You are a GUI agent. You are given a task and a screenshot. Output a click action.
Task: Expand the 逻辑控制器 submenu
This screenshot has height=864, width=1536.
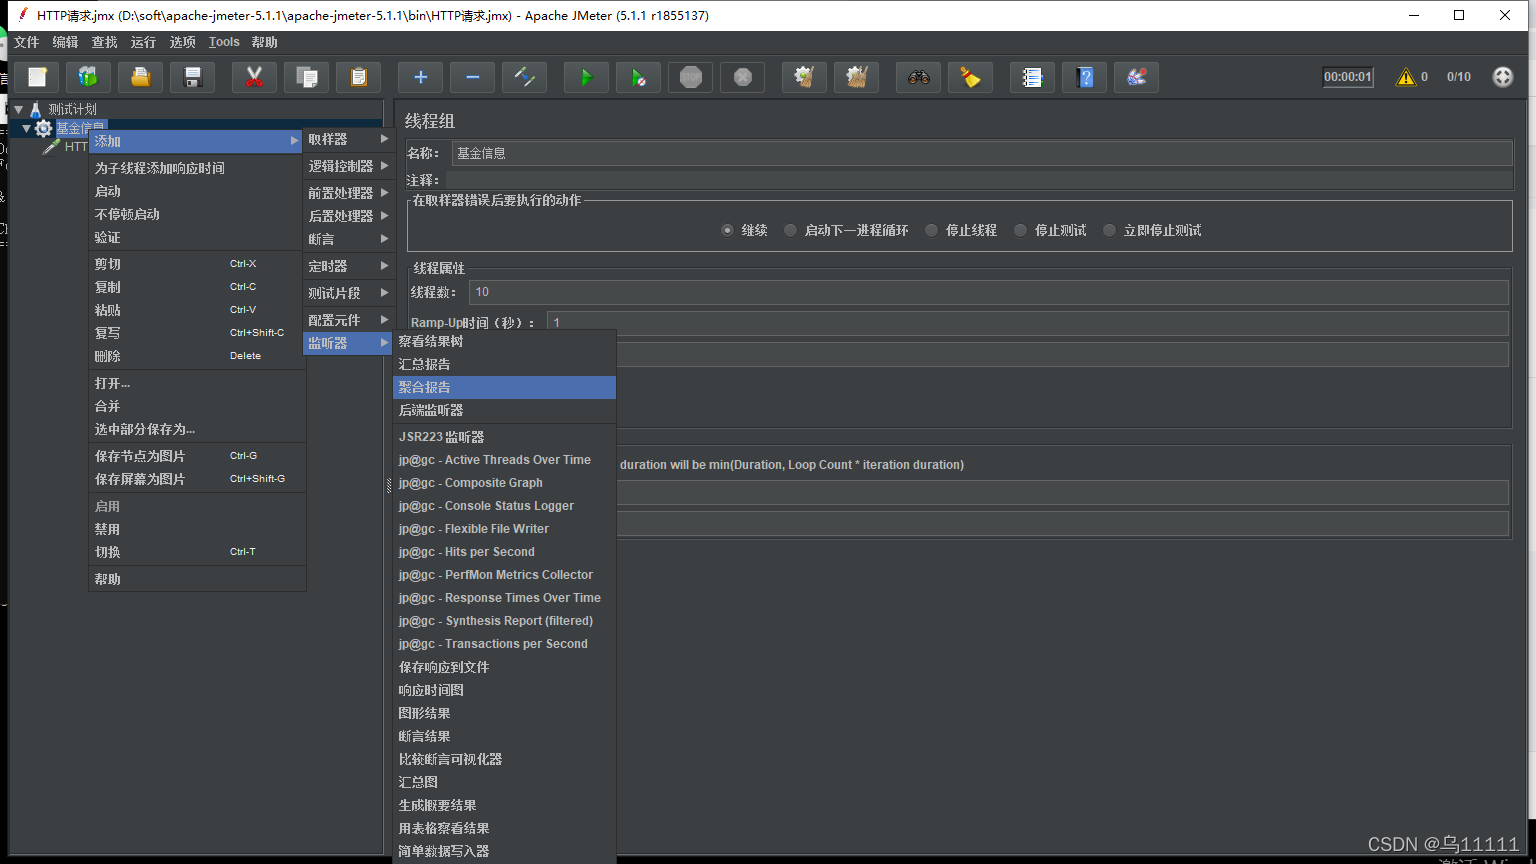click(x=348, y=166)
